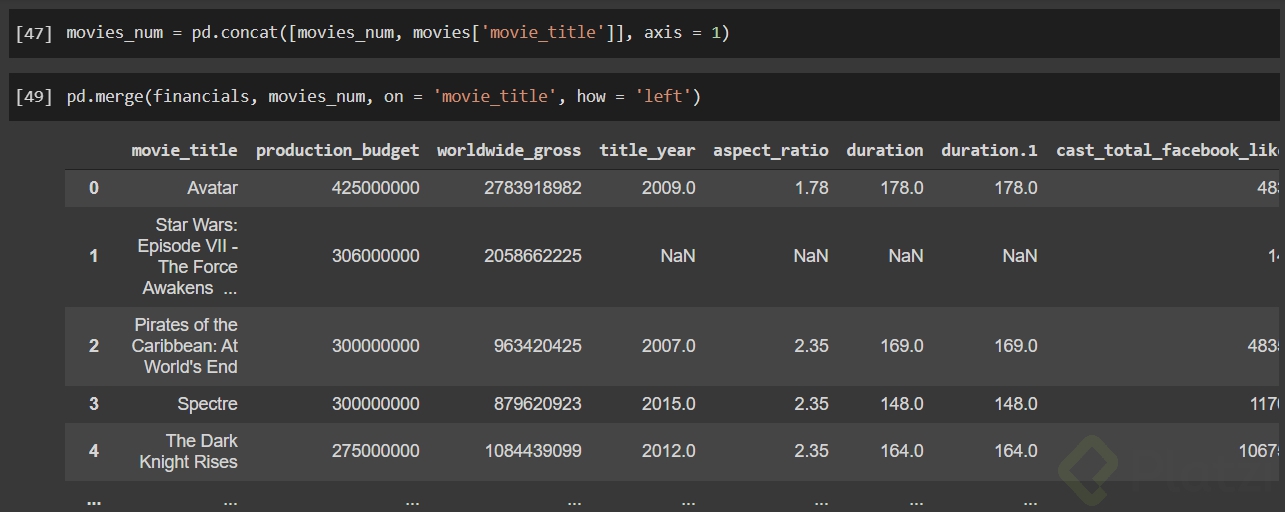Click the 1.78 aspect ratio value

click(x=811, y=188)
